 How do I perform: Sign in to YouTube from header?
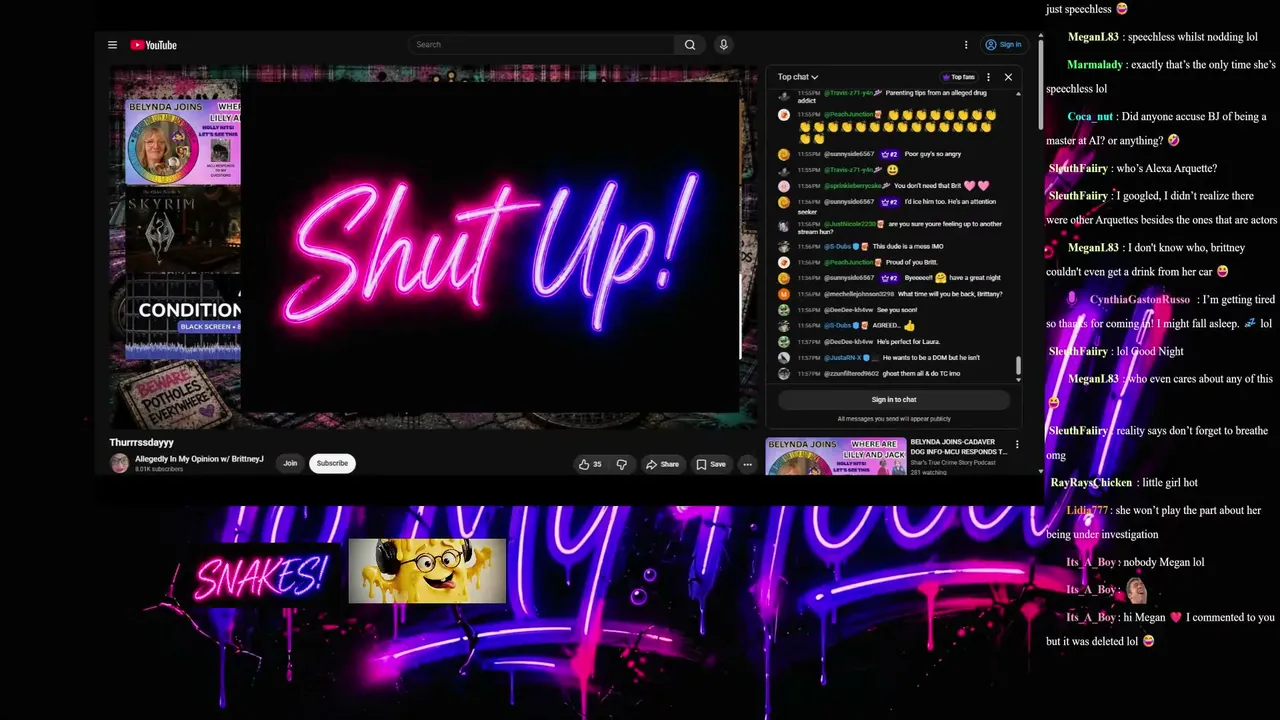[x=1003, y=45]
